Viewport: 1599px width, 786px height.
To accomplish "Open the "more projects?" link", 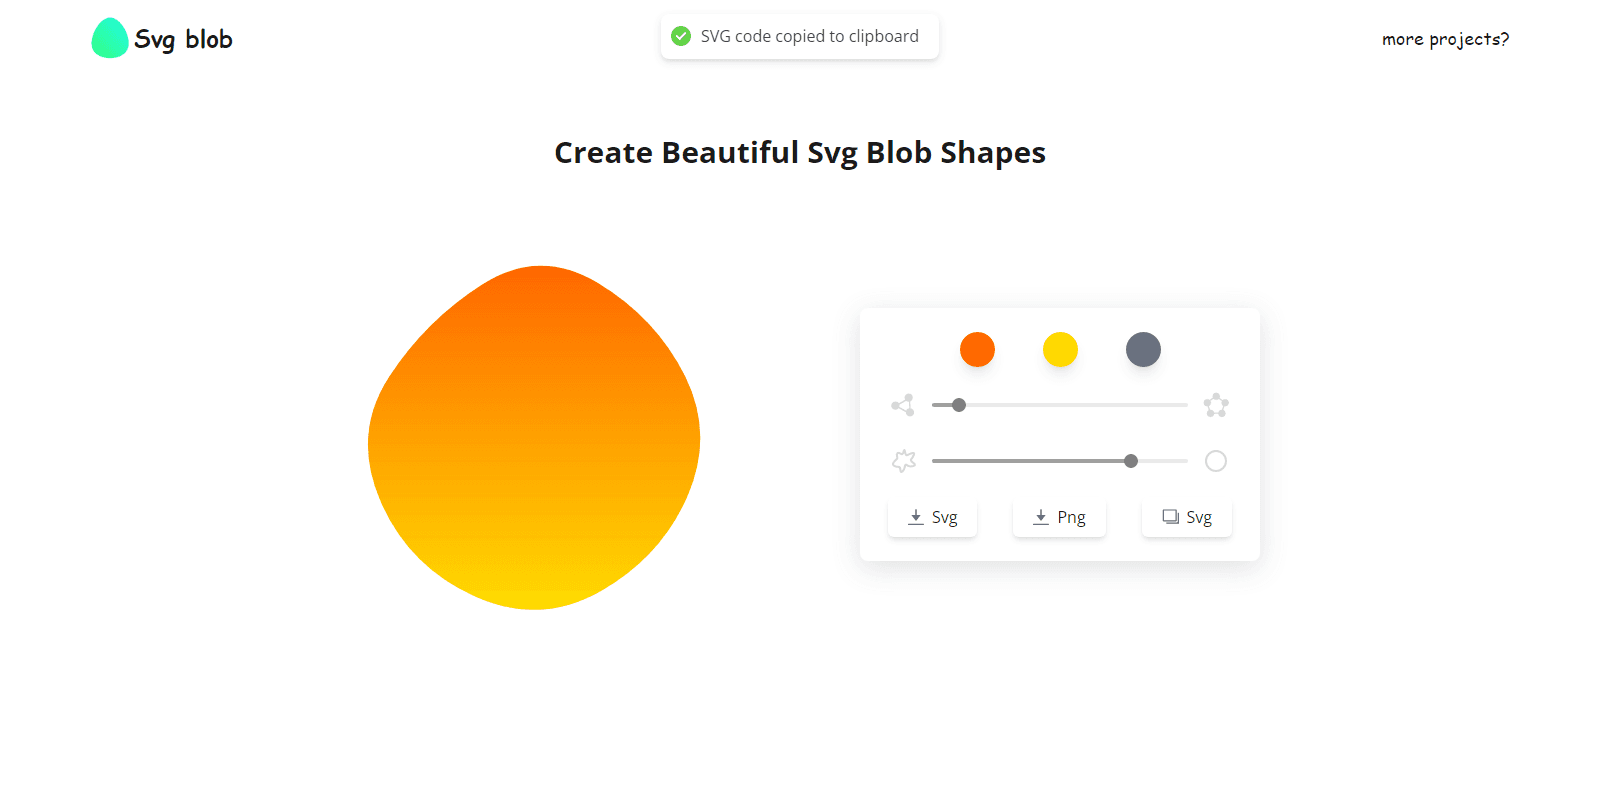I will pos(1445,39).
